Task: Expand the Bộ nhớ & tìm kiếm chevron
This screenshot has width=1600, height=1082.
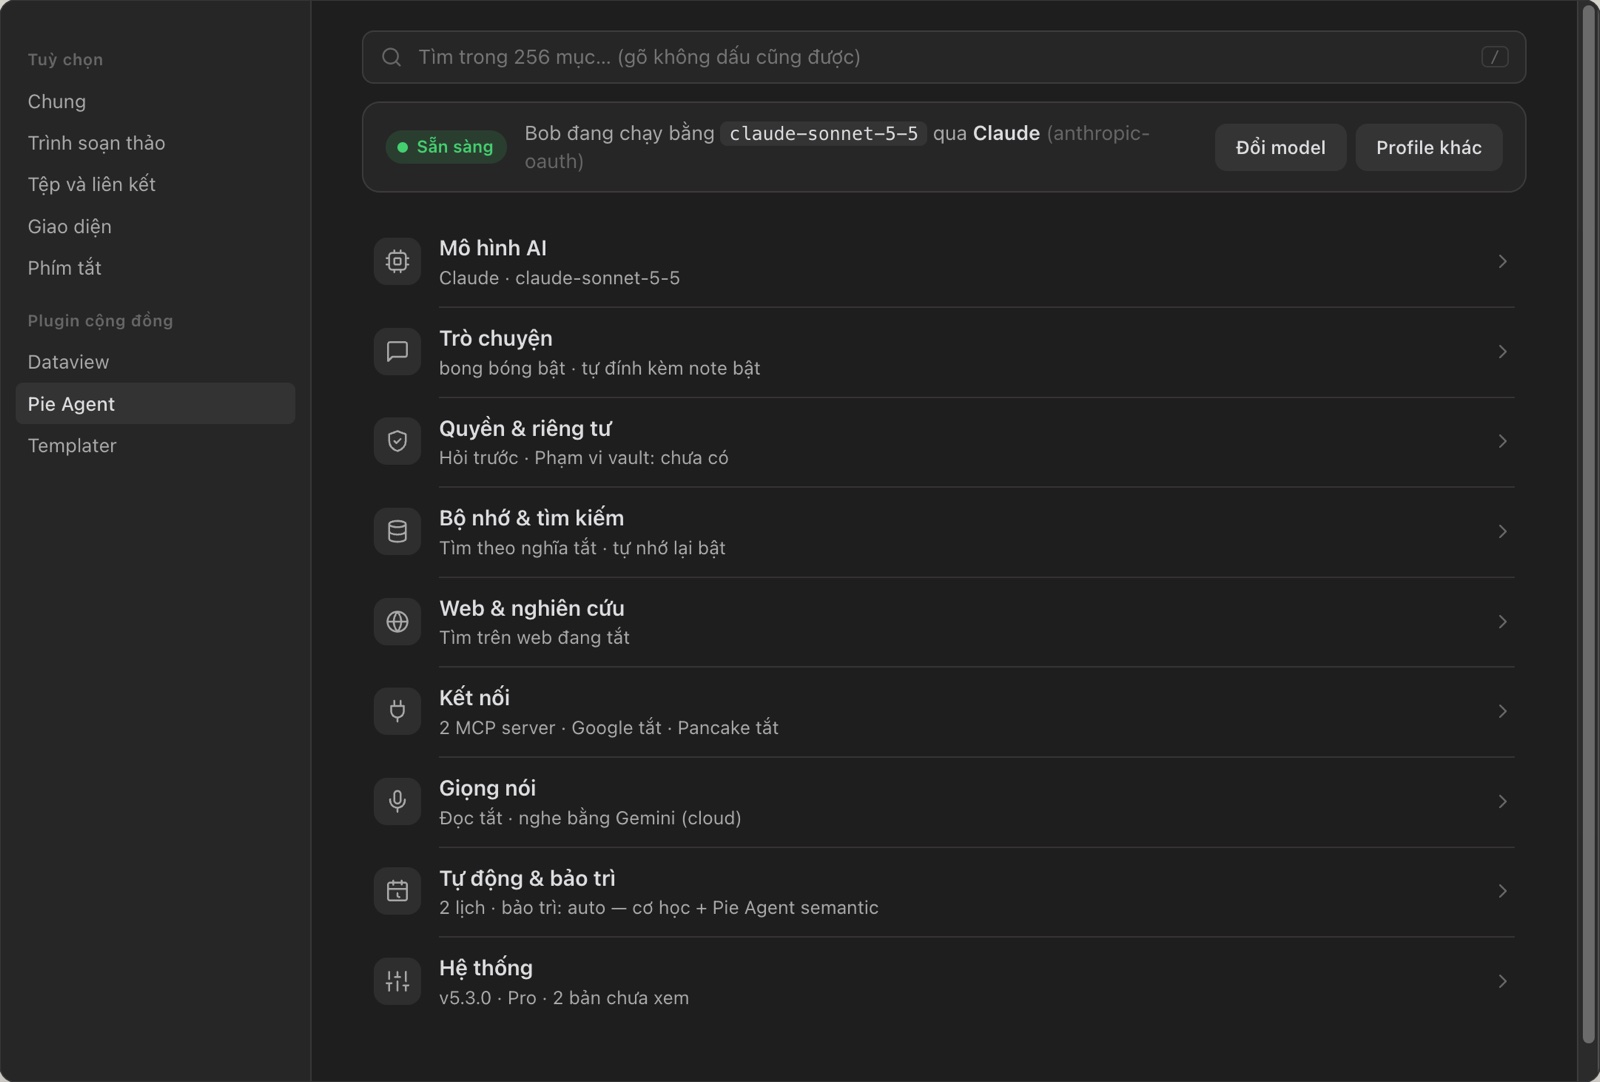Action: (1502, 531)
